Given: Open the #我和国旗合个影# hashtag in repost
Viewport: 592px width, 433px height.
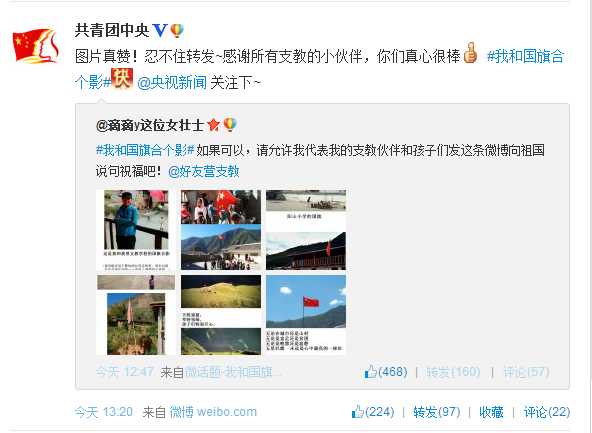Looking at the screenshot, I should 145,150.
